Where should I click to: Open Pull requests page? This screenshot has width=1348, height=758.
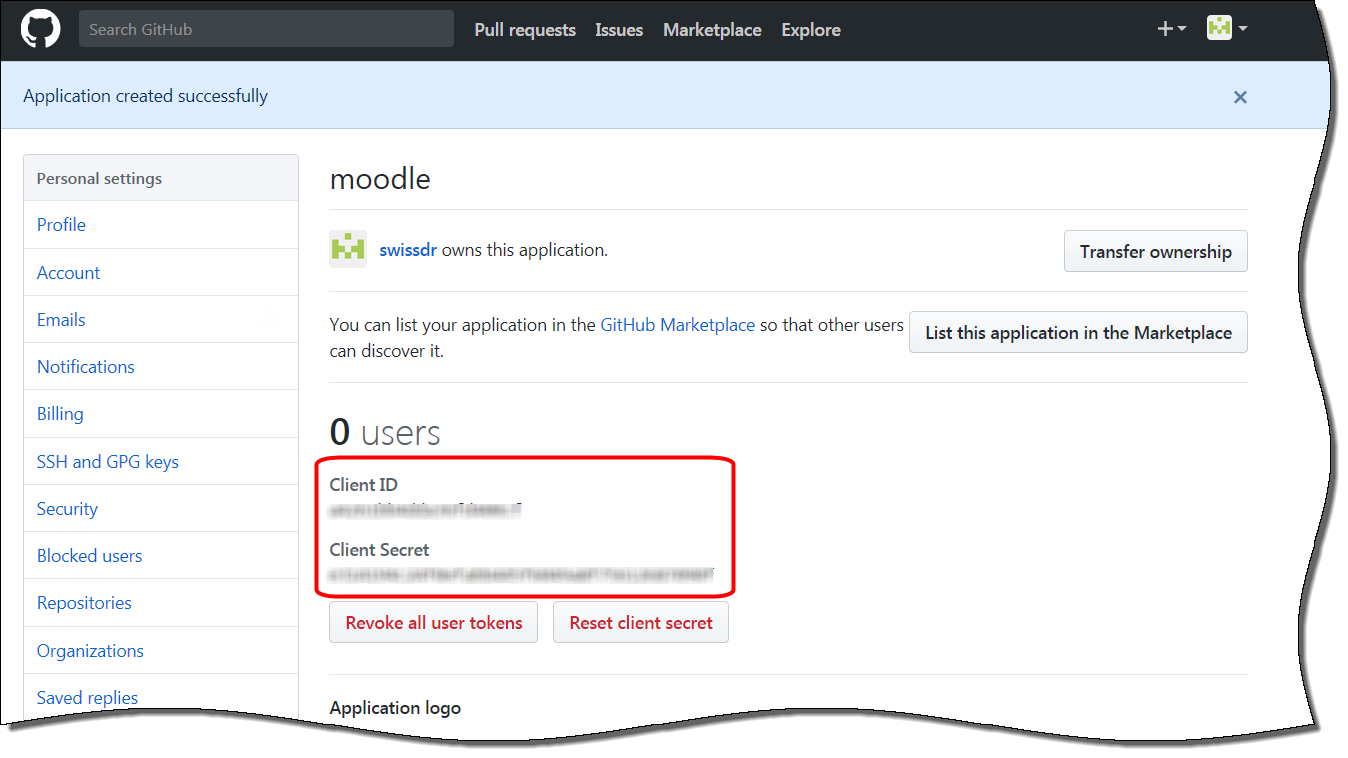(x=525, y=30)
